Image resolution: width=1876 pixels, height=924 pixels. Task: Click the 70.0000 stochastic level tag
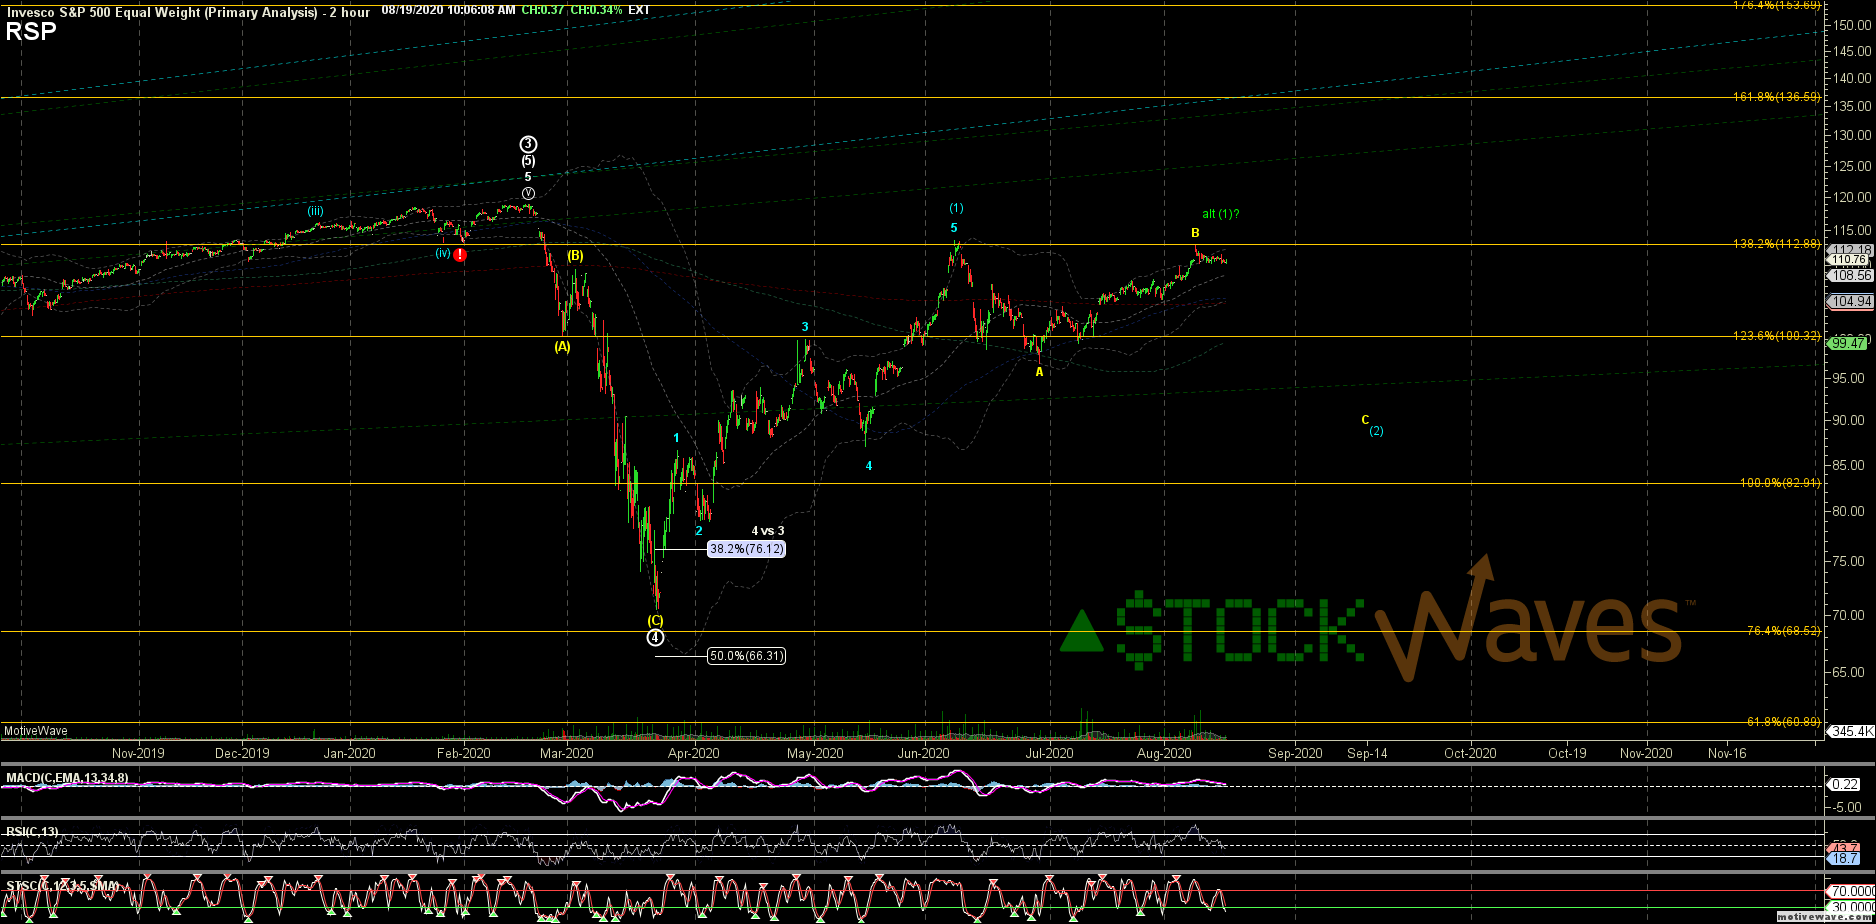click(x=1851, y=891)
